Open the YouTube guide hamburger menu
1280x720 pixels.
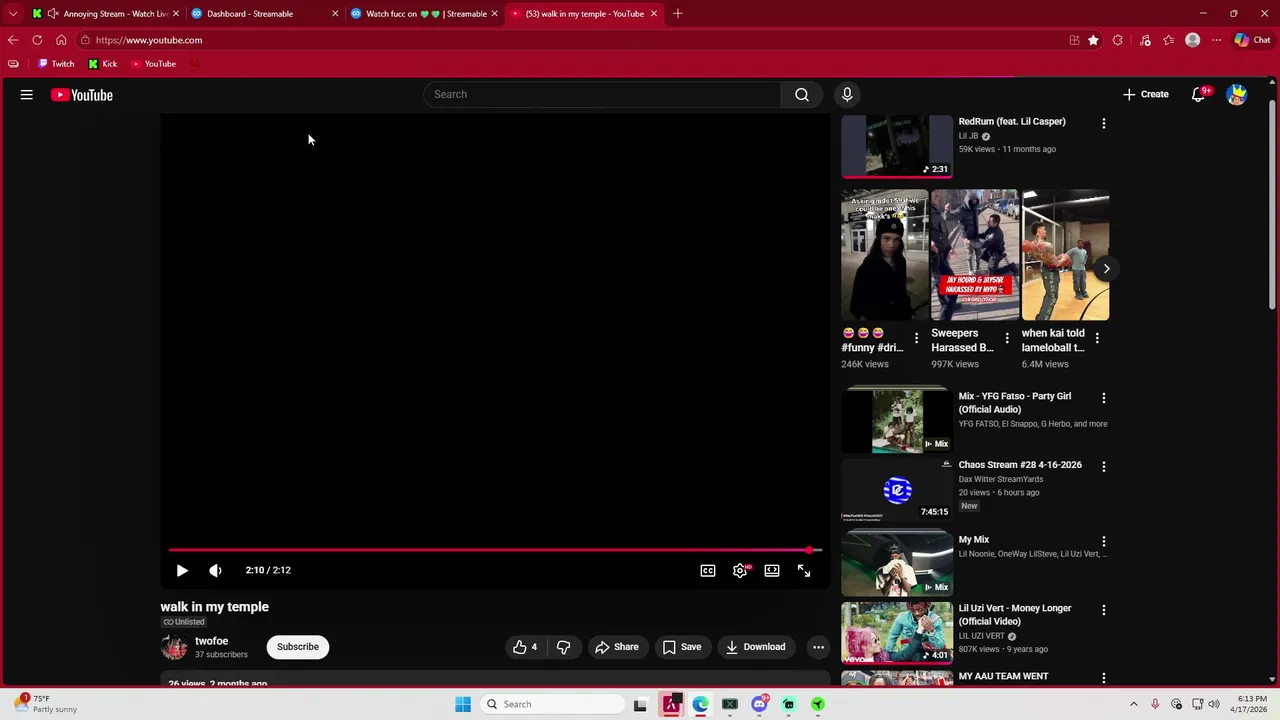(27, 95)
